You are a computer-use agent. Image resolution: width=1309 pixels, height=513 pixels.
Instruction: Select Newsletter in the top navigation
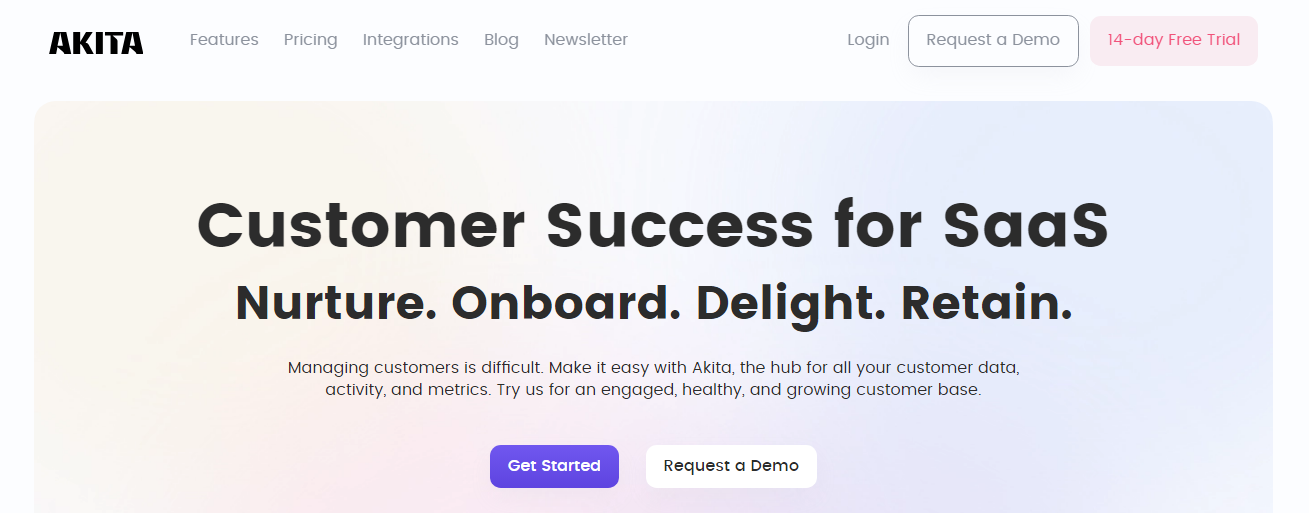(x=586, y=40)
